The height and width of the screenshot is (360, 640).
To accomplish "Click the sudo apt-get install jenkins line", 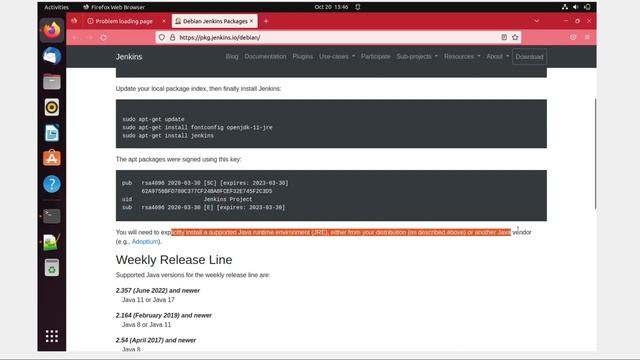I will tap(168, 136).
